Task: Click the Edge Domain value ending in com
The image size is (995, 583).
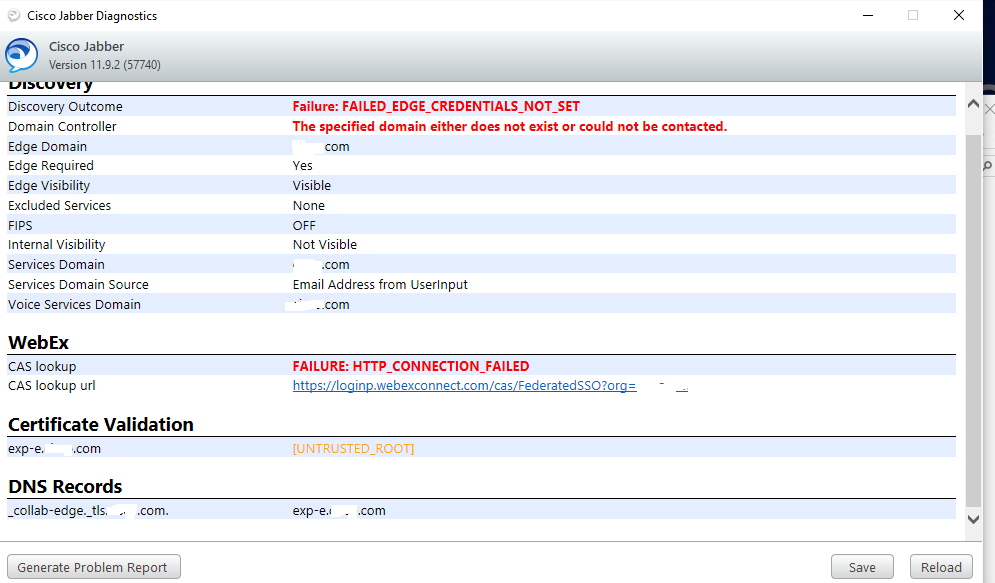Action: pos(321,147)
